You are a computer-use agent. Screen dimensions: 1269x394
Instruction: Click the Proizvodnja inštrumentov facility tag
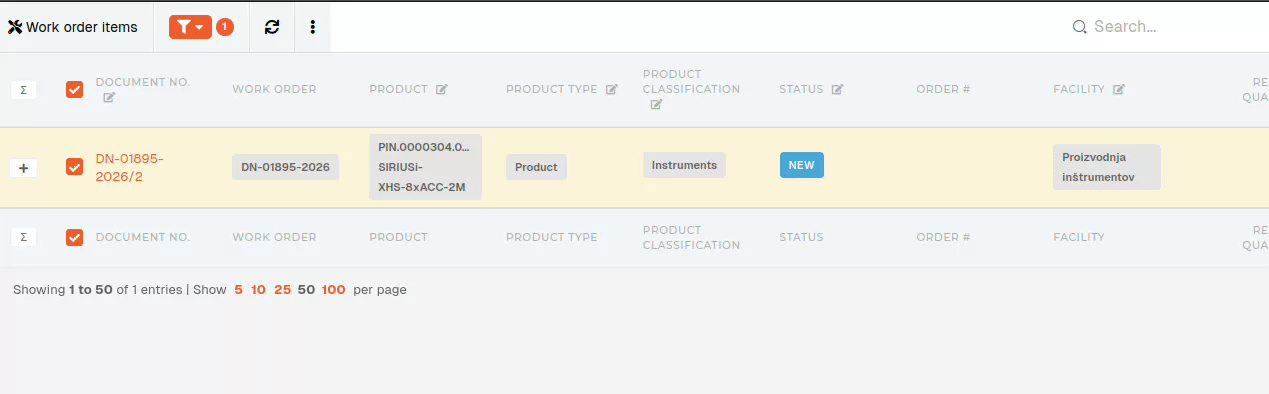[1106, 167]
